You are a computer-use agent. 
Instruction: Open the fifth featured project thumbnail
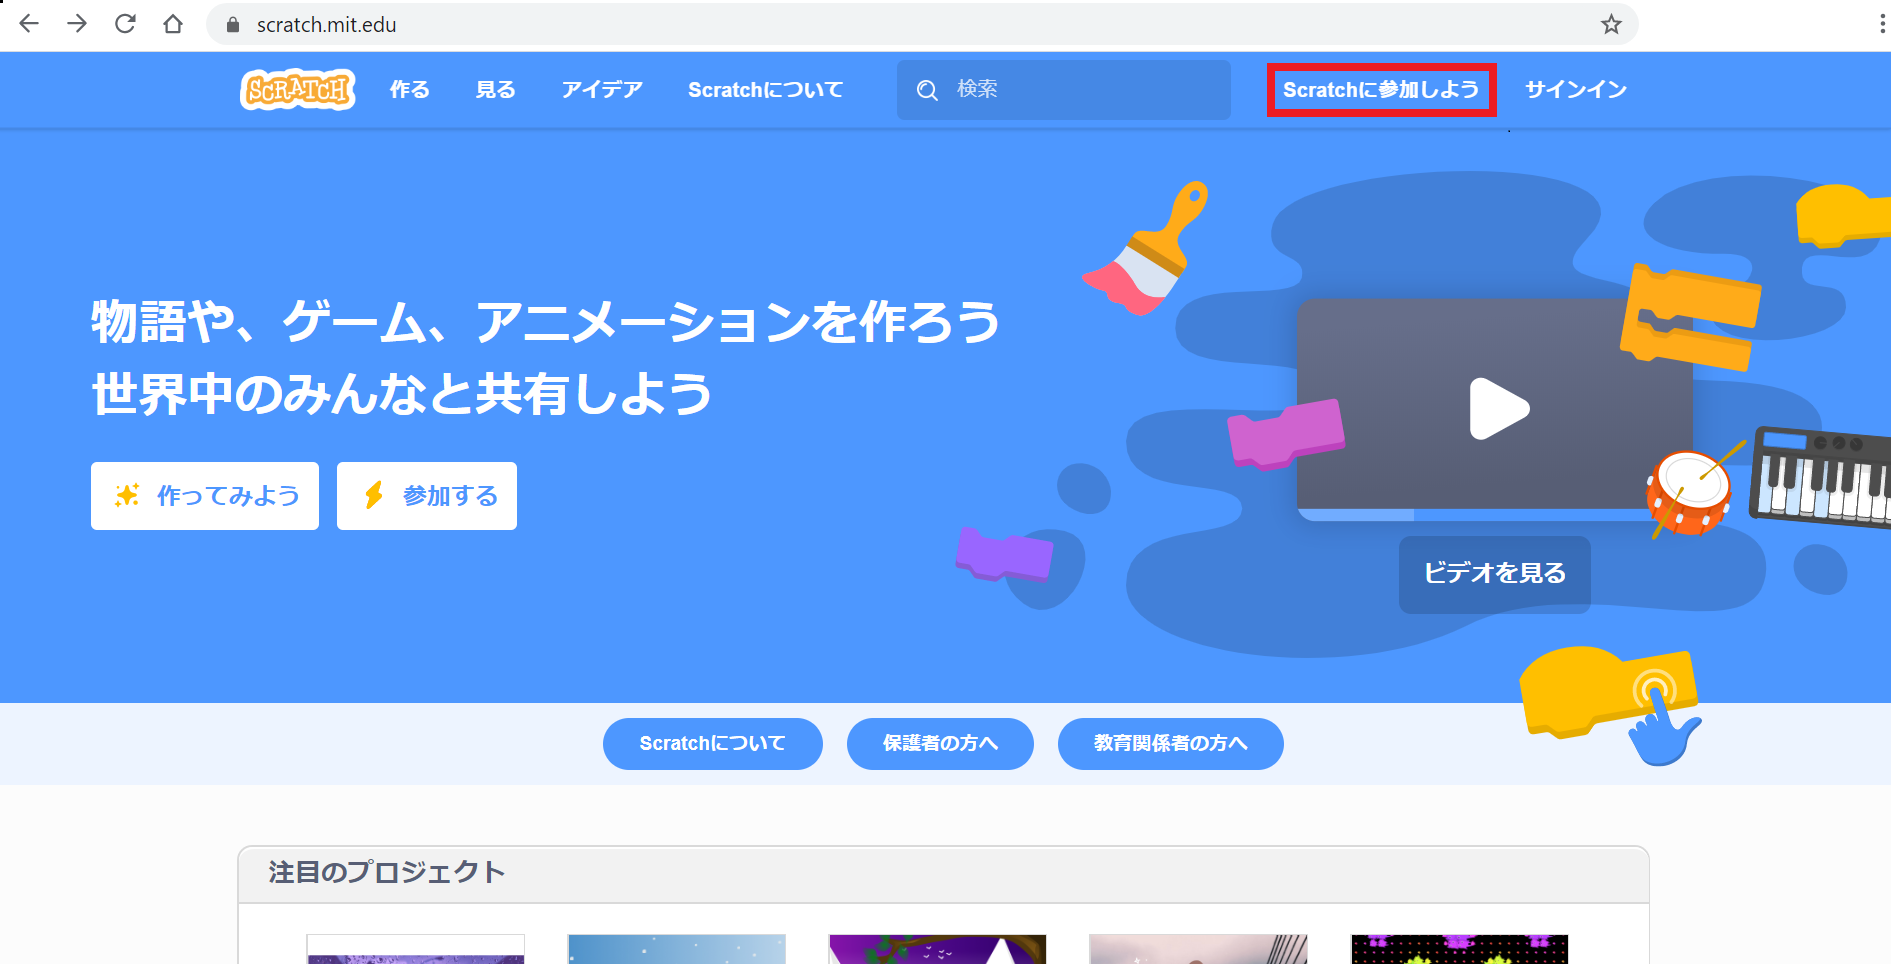pos(1460,950)
